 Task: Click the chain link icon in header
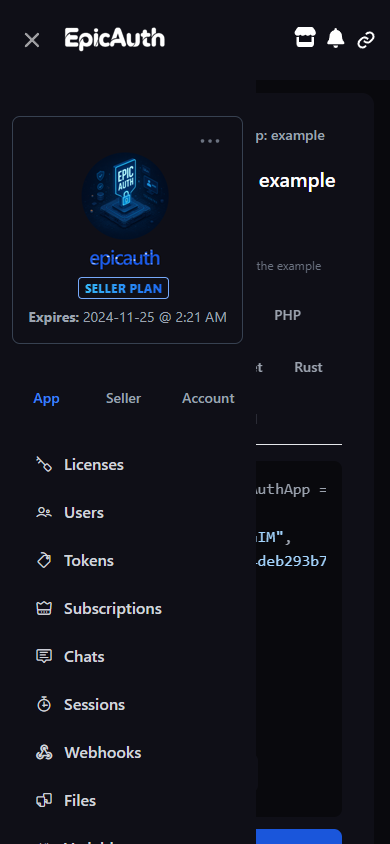366,40
